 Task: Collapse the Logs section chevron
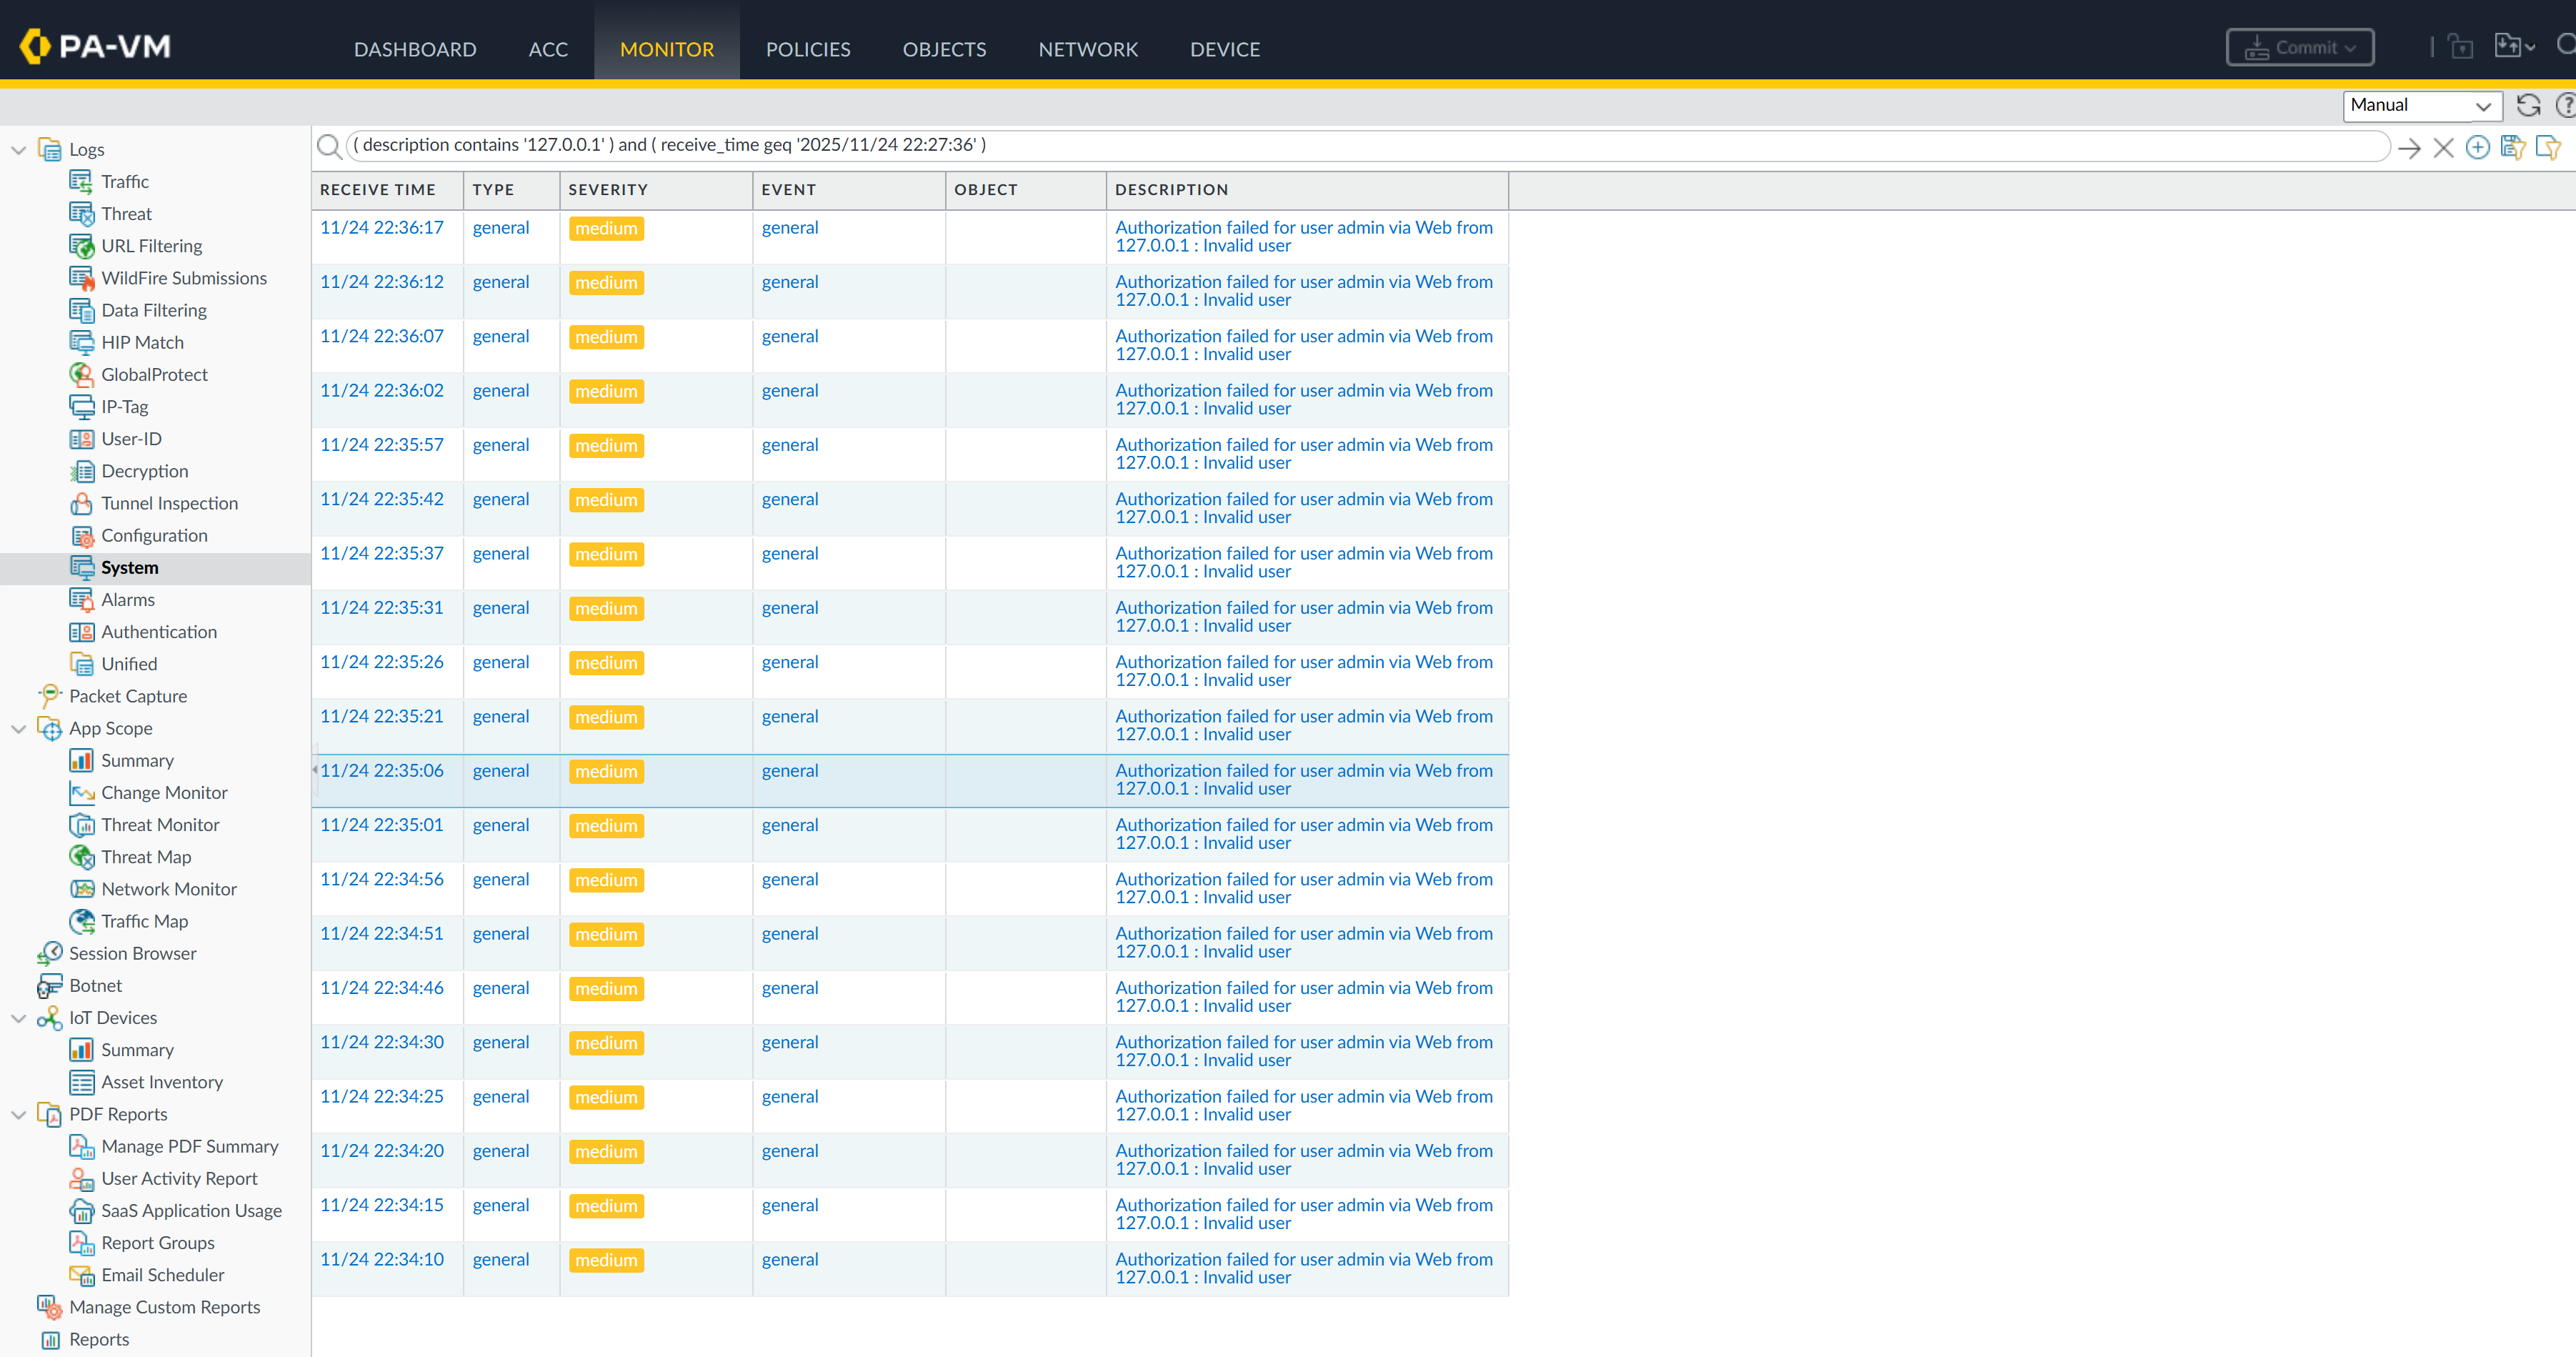coord(18,149)
